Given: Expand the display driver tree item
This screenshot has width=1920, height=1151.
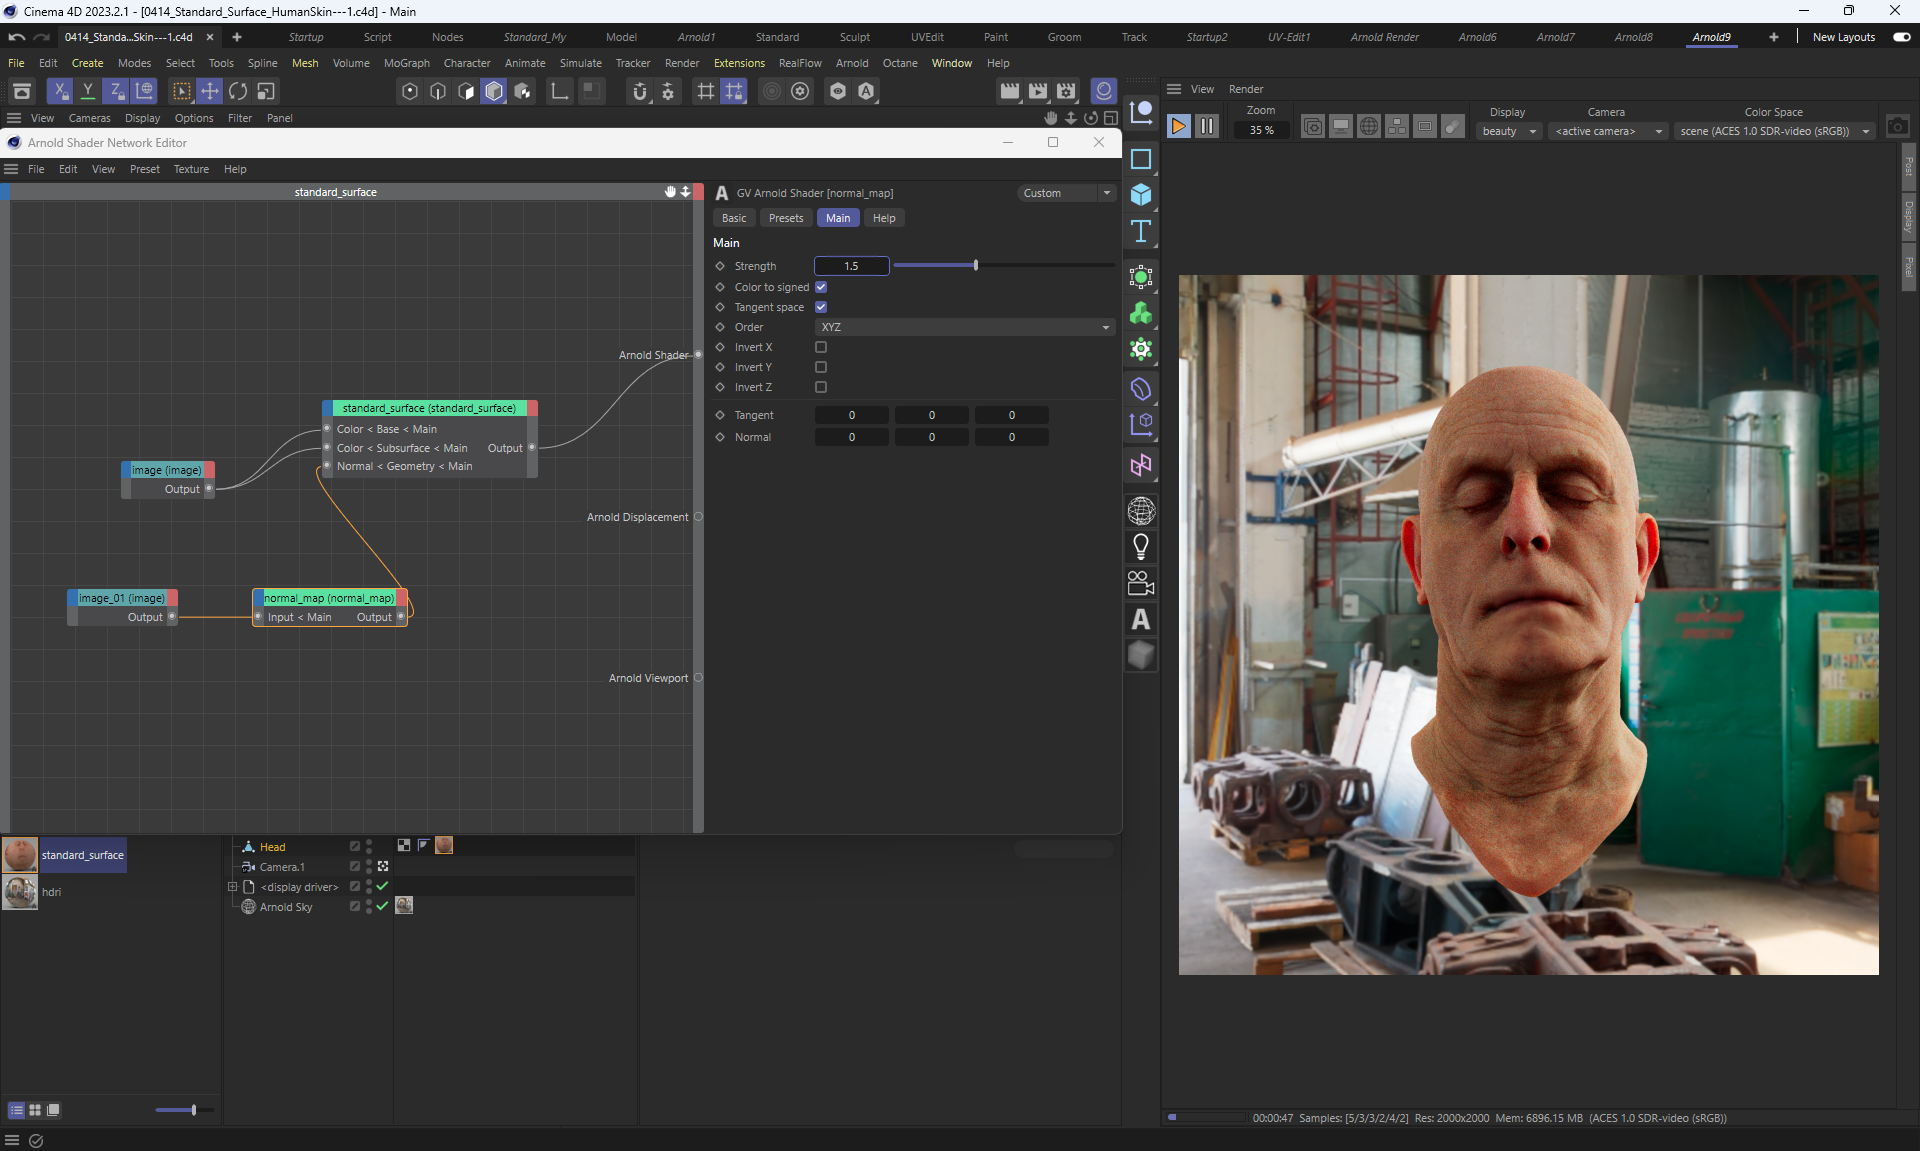Looking at the screenshot, I should [232, 887].
